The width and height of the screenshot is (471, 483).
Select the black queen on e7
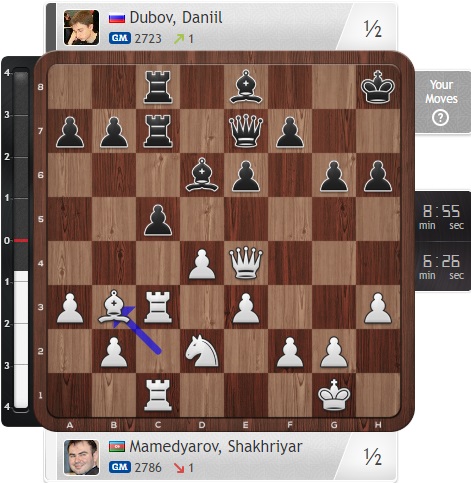[x=246, y=131]
